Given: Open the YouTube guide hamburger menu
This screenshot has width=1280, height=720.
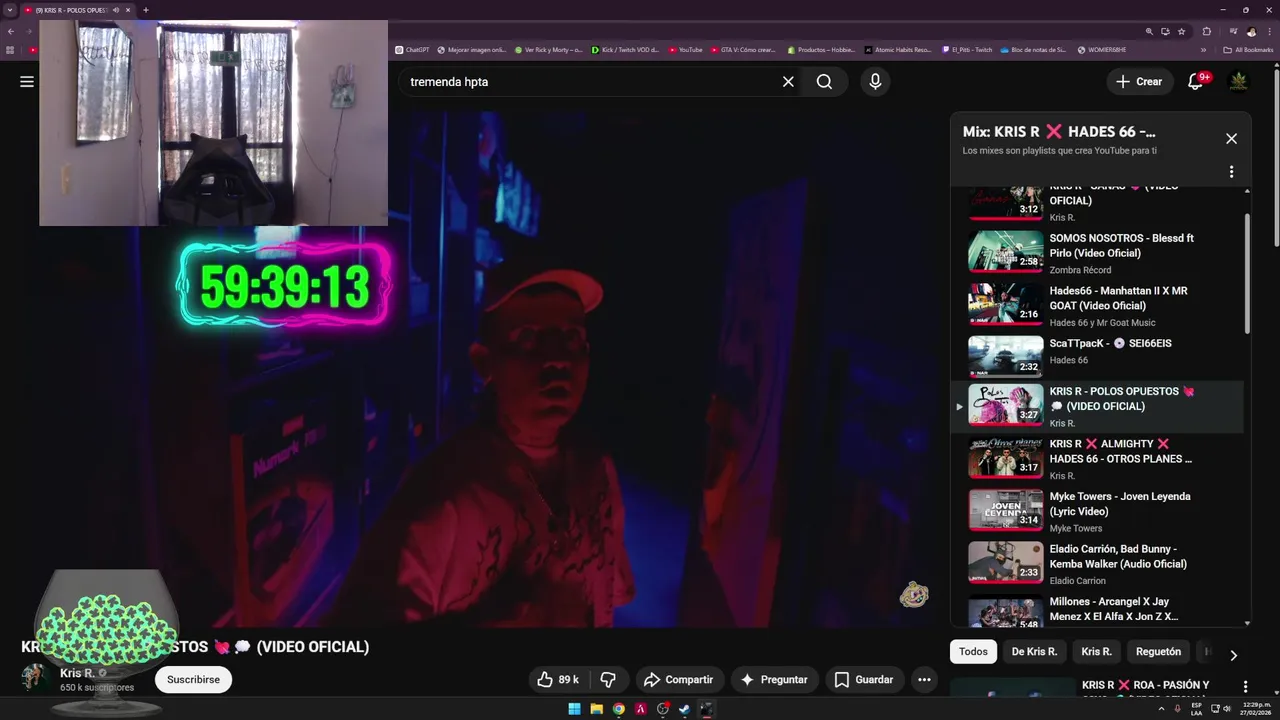Looking at the screenshot, I should 27,82.
